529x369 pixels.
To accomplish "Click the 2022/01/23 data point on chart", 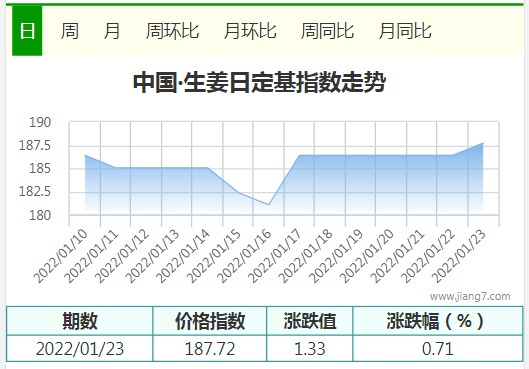I will point(483,143).
